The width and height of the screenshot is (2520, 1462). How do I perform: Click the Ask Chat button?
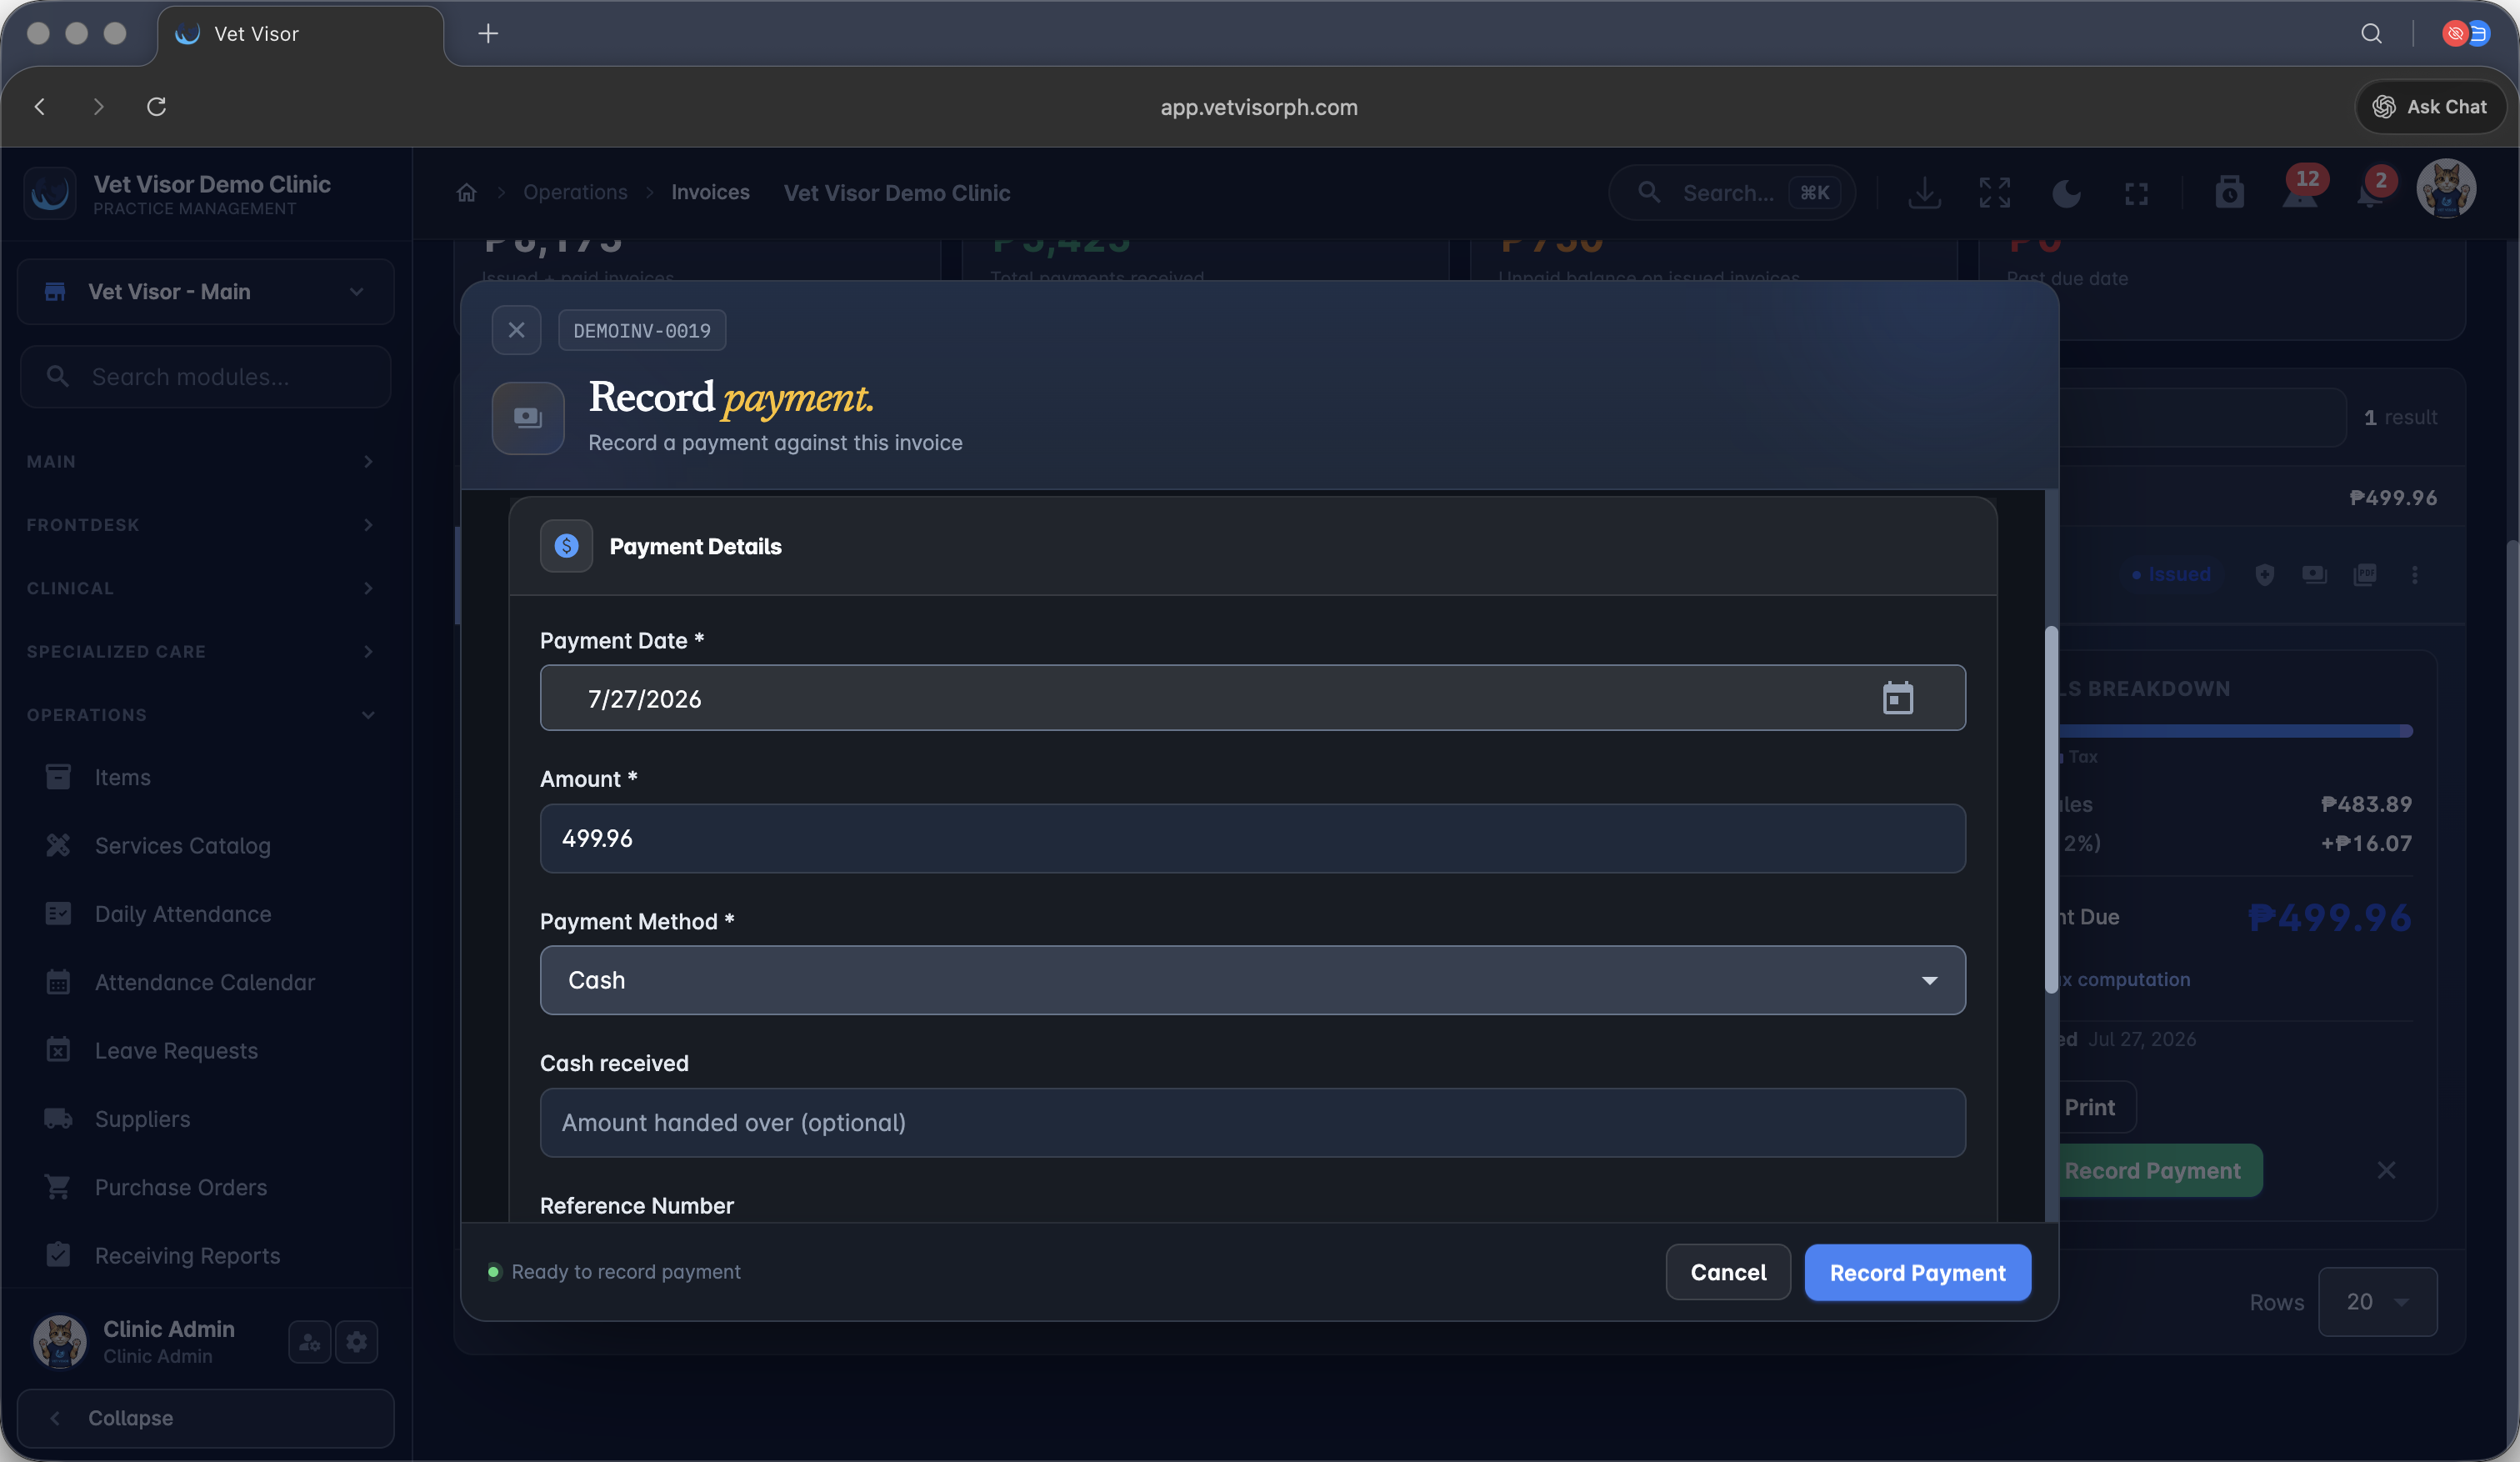[x=2430, y=106]
